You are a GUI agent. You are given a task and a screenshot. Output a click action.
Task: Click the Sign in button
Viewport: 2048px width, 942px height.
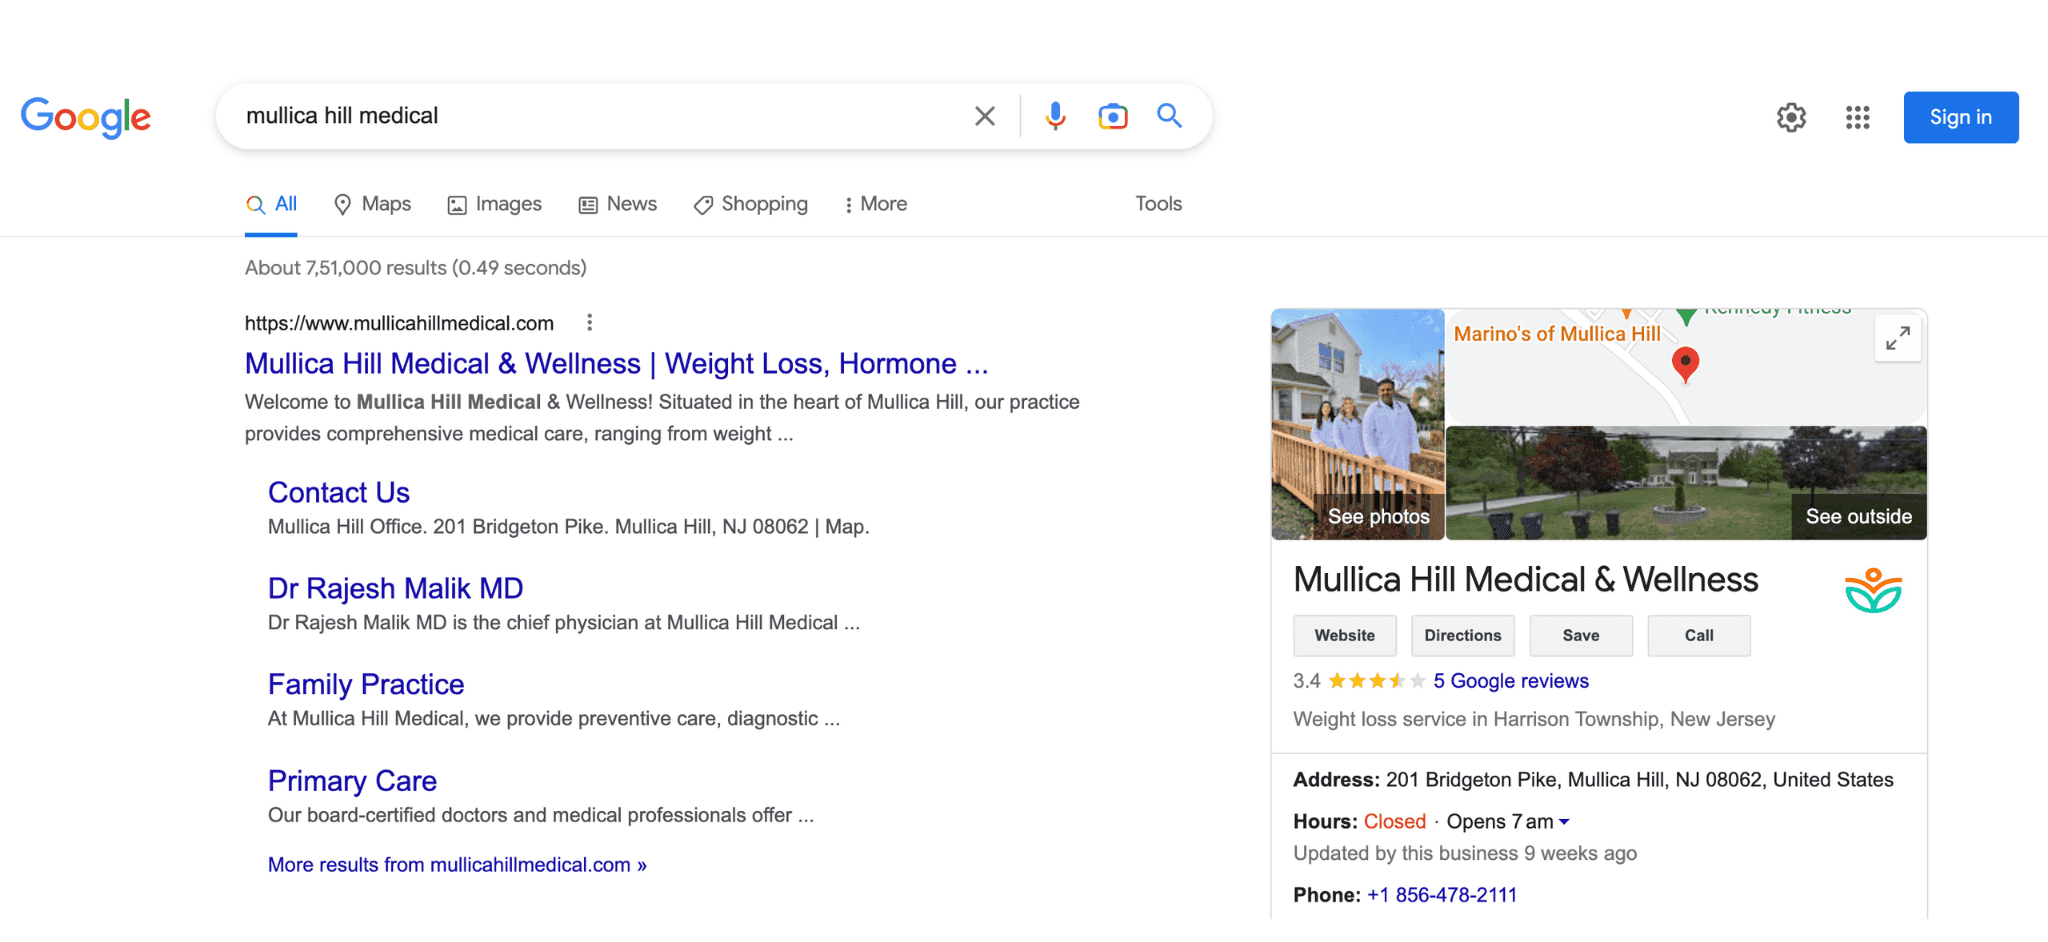coord(1960,117)
